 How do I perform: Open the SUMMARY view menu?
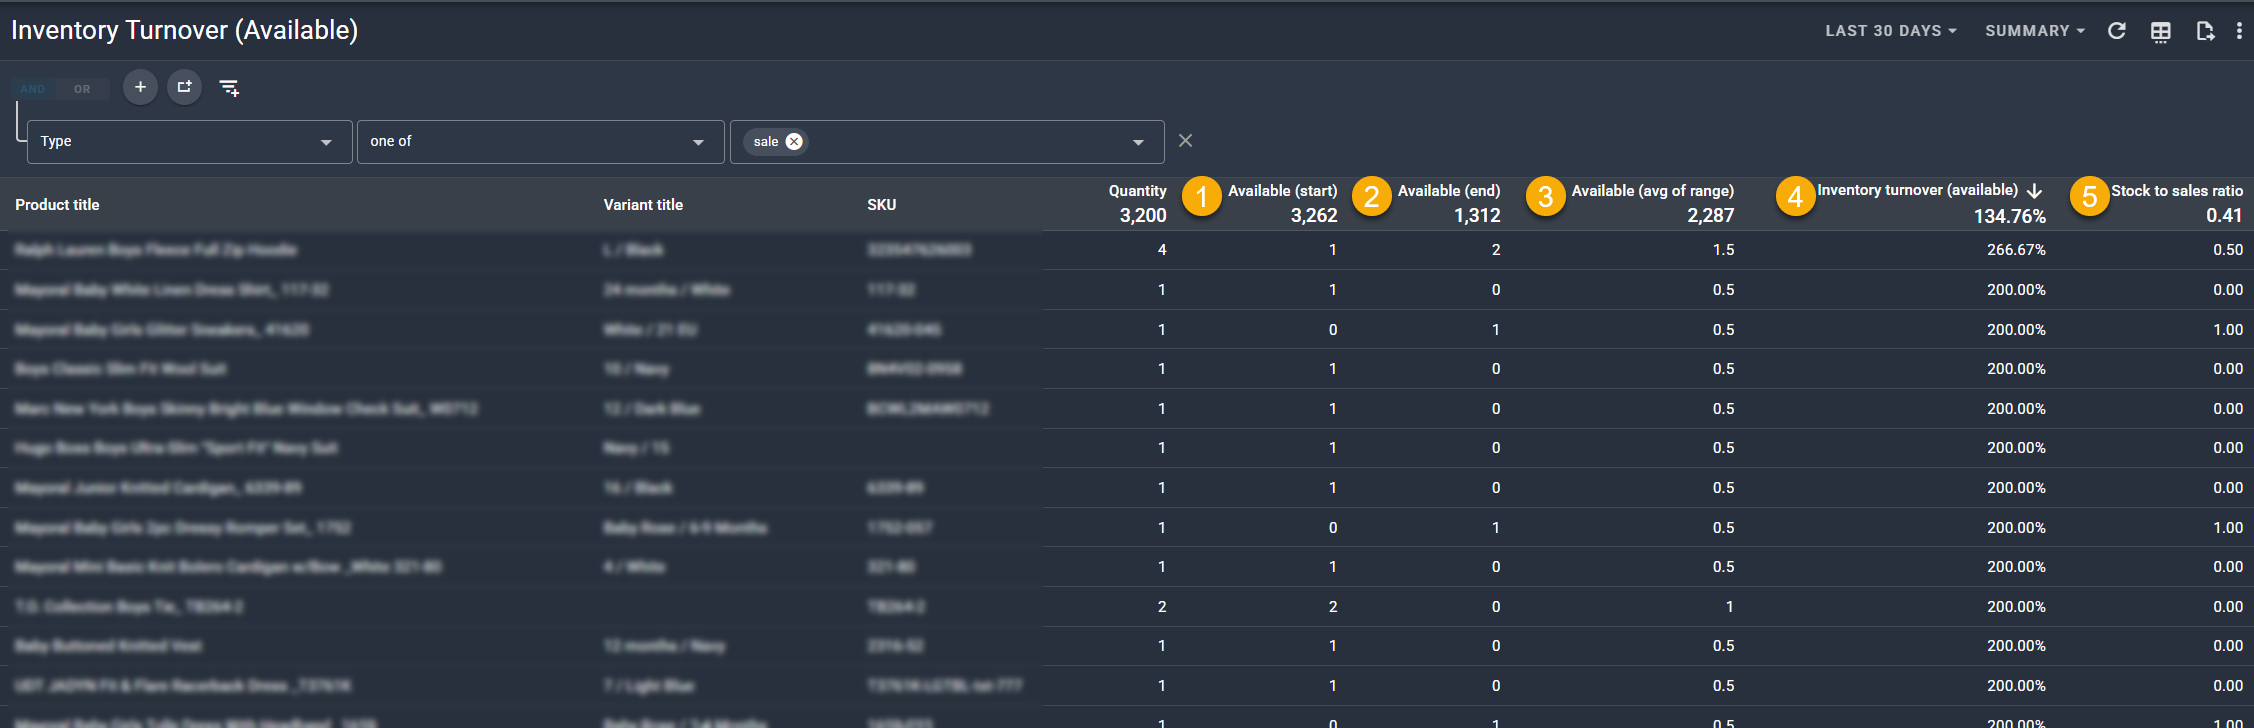pos(2034,31)
